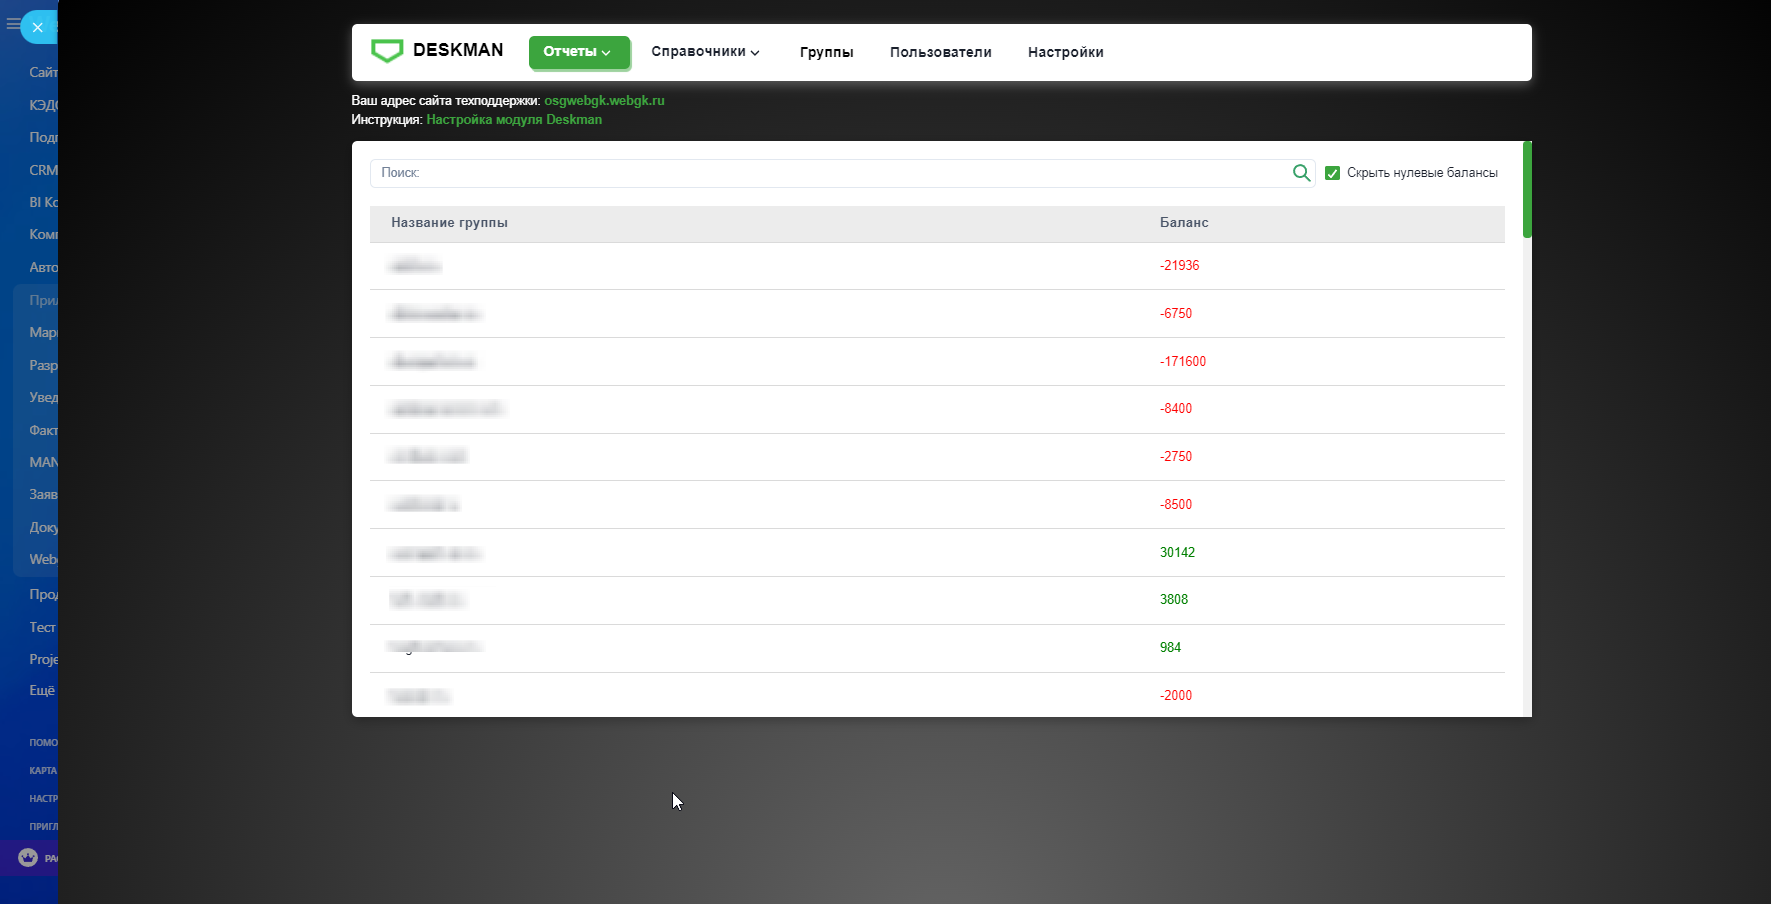This screenshot has height=904, width=1771.
Task: Open the Настройки section
Action: coord(1065,52)
